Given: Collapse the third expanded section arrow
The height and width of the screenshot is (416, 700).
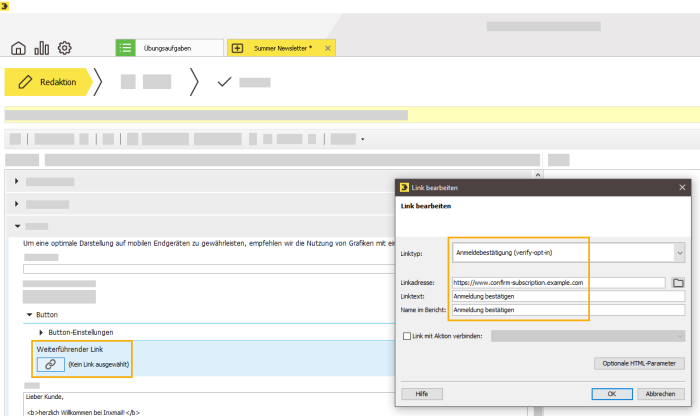Looking at the screenshot, I should click(17, 226).
